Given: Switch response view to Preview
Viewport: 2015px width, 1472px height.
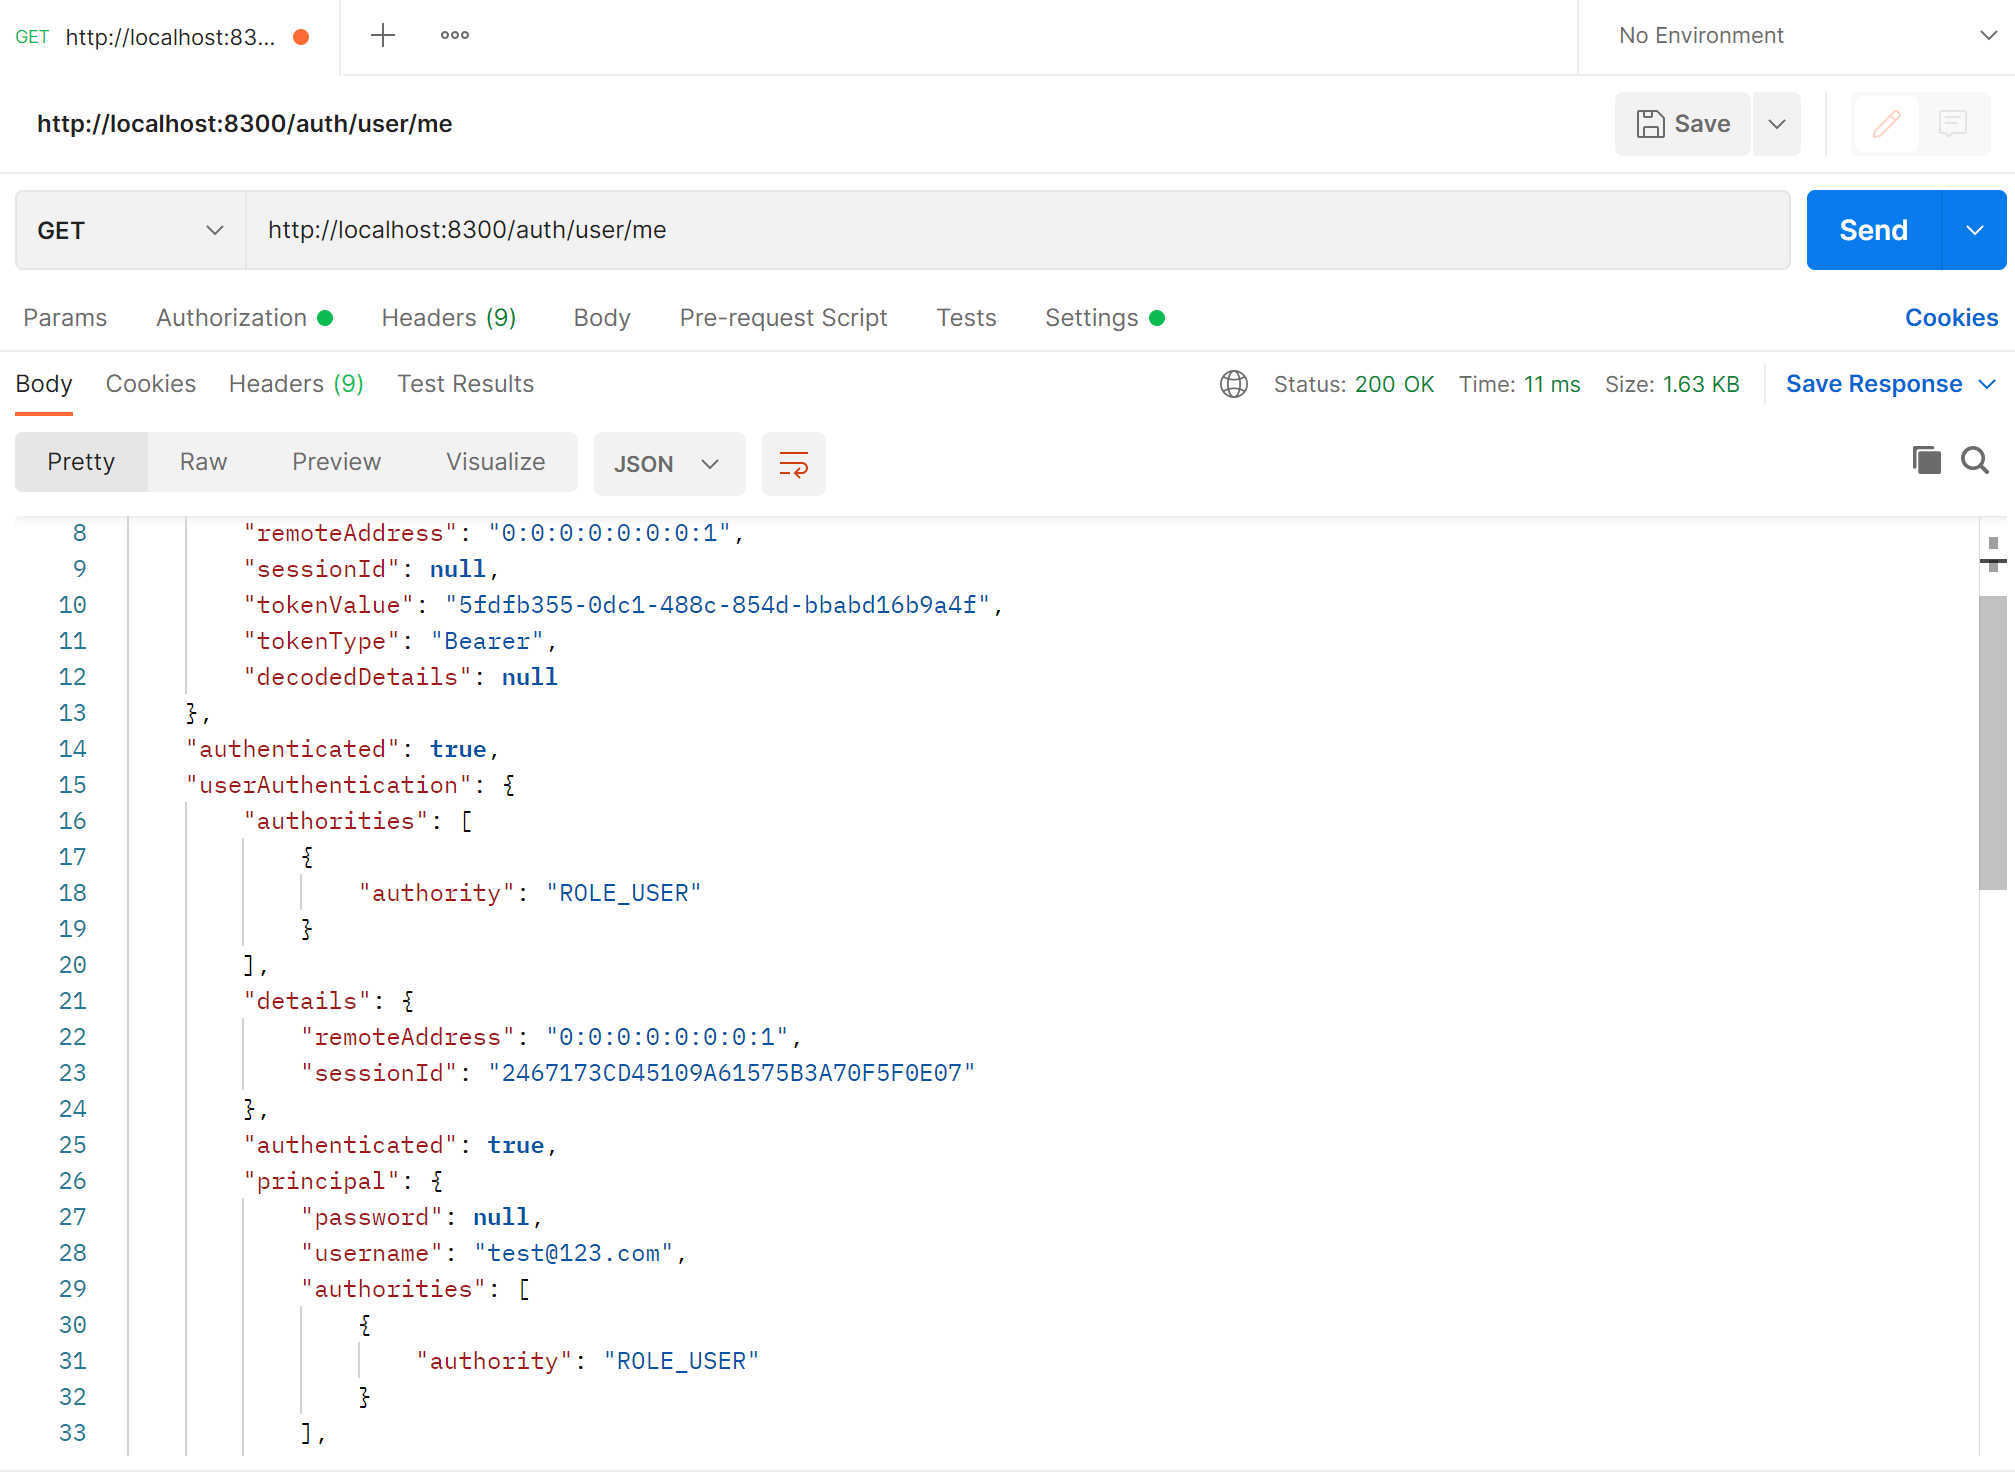Looking at the screenshot, I should (336, 462).
